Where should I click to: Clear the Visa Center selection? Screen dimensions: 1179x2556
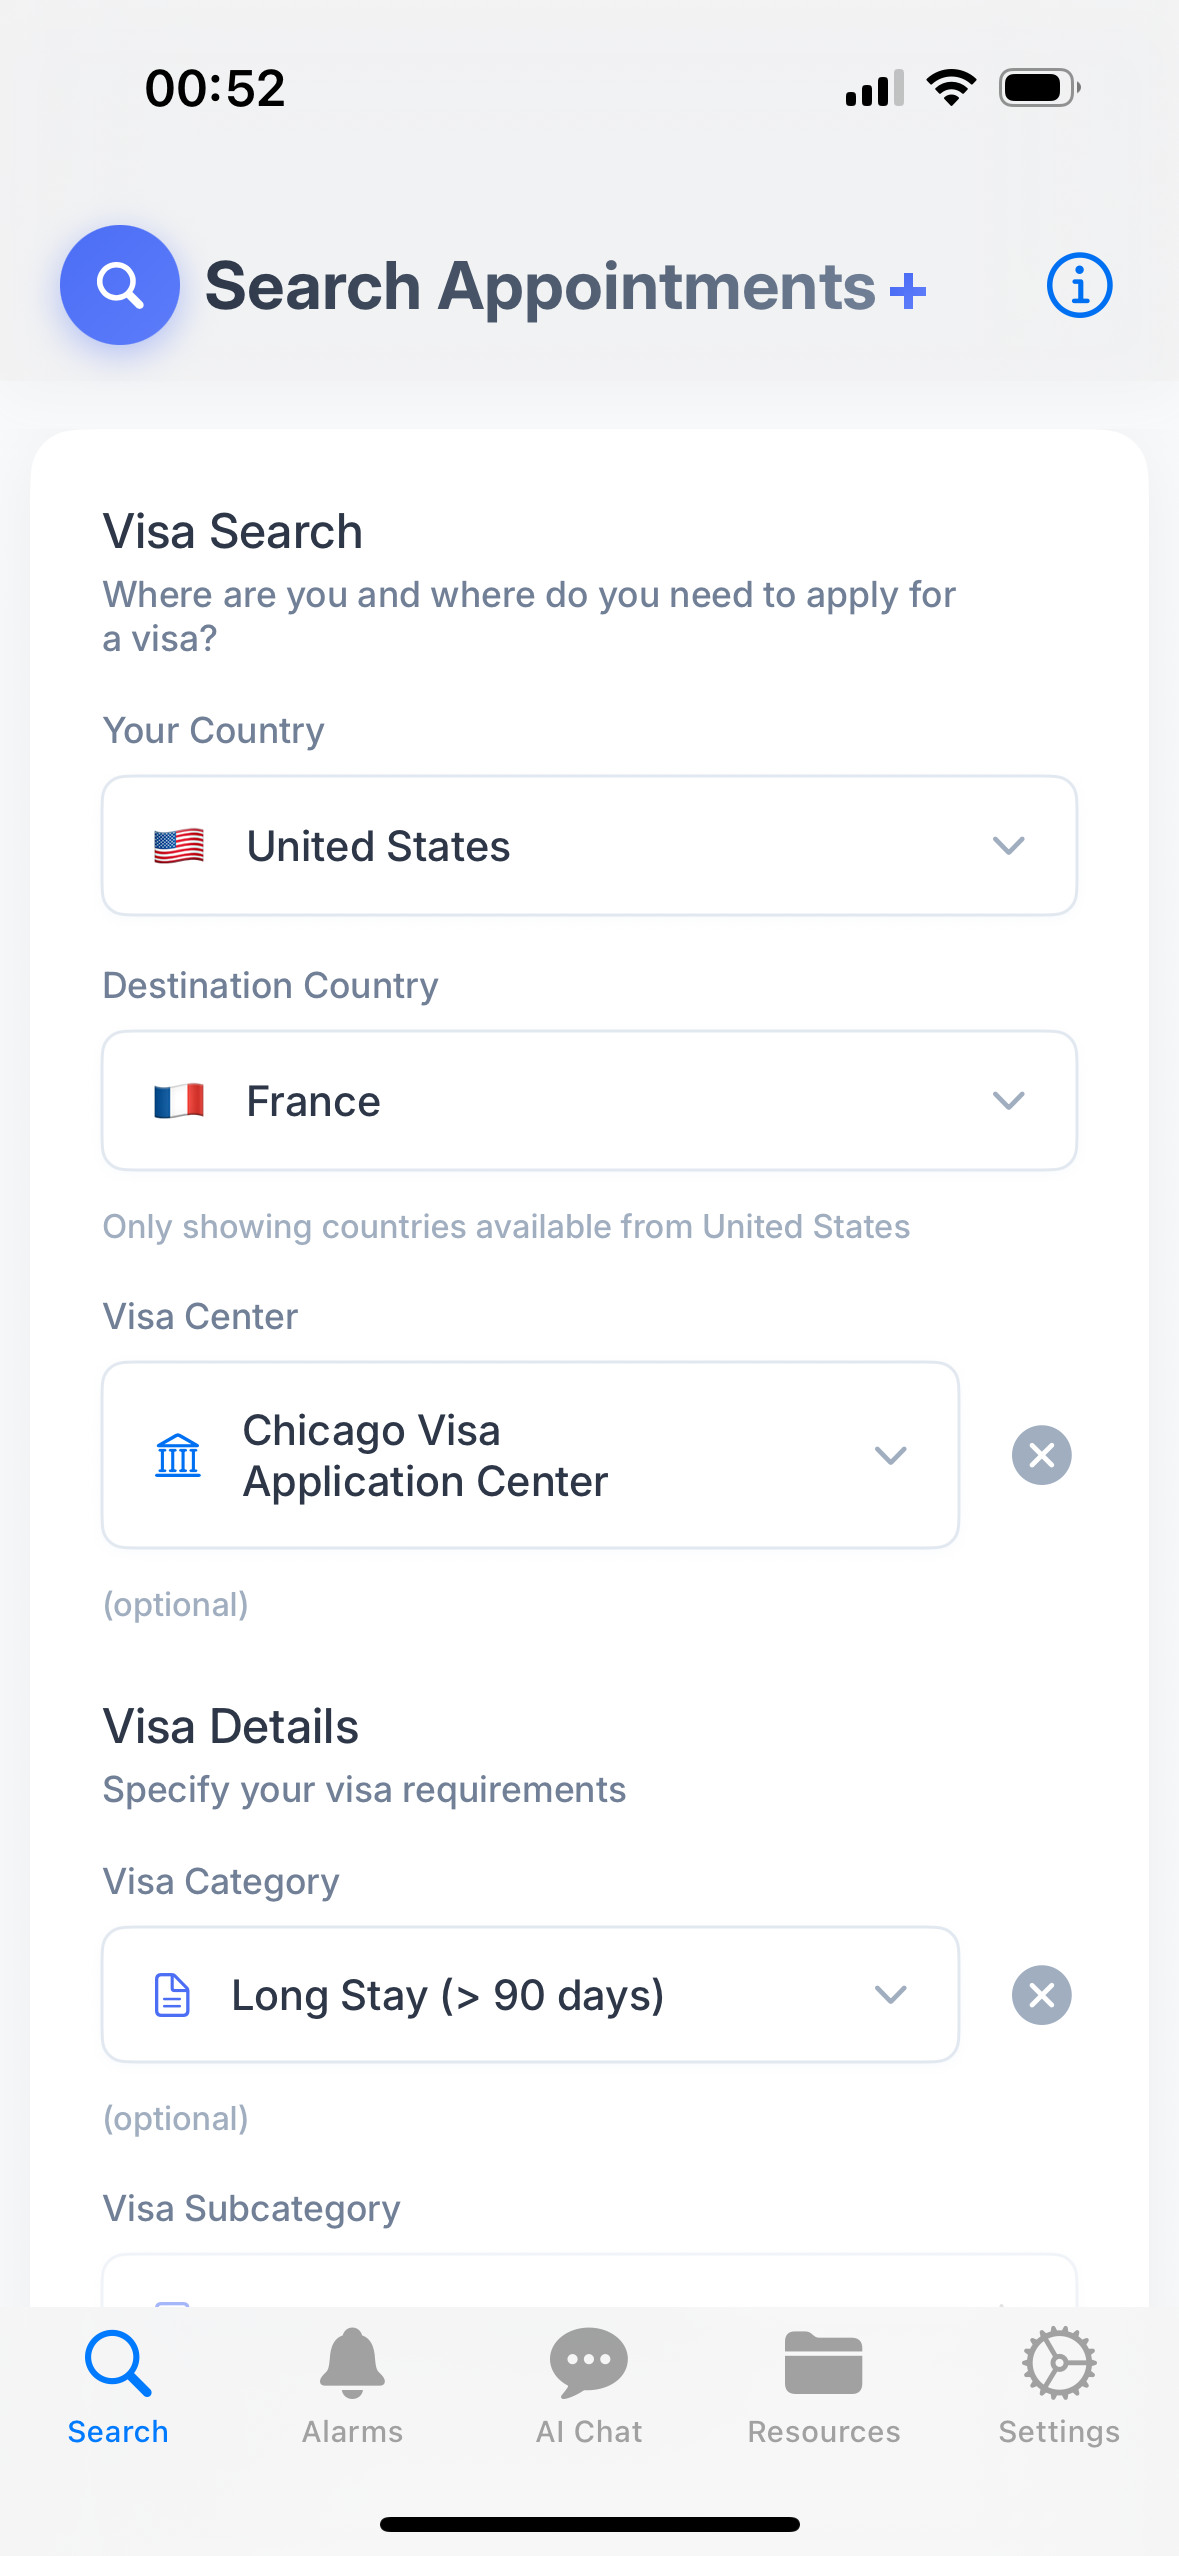tap(1041, 1455)
